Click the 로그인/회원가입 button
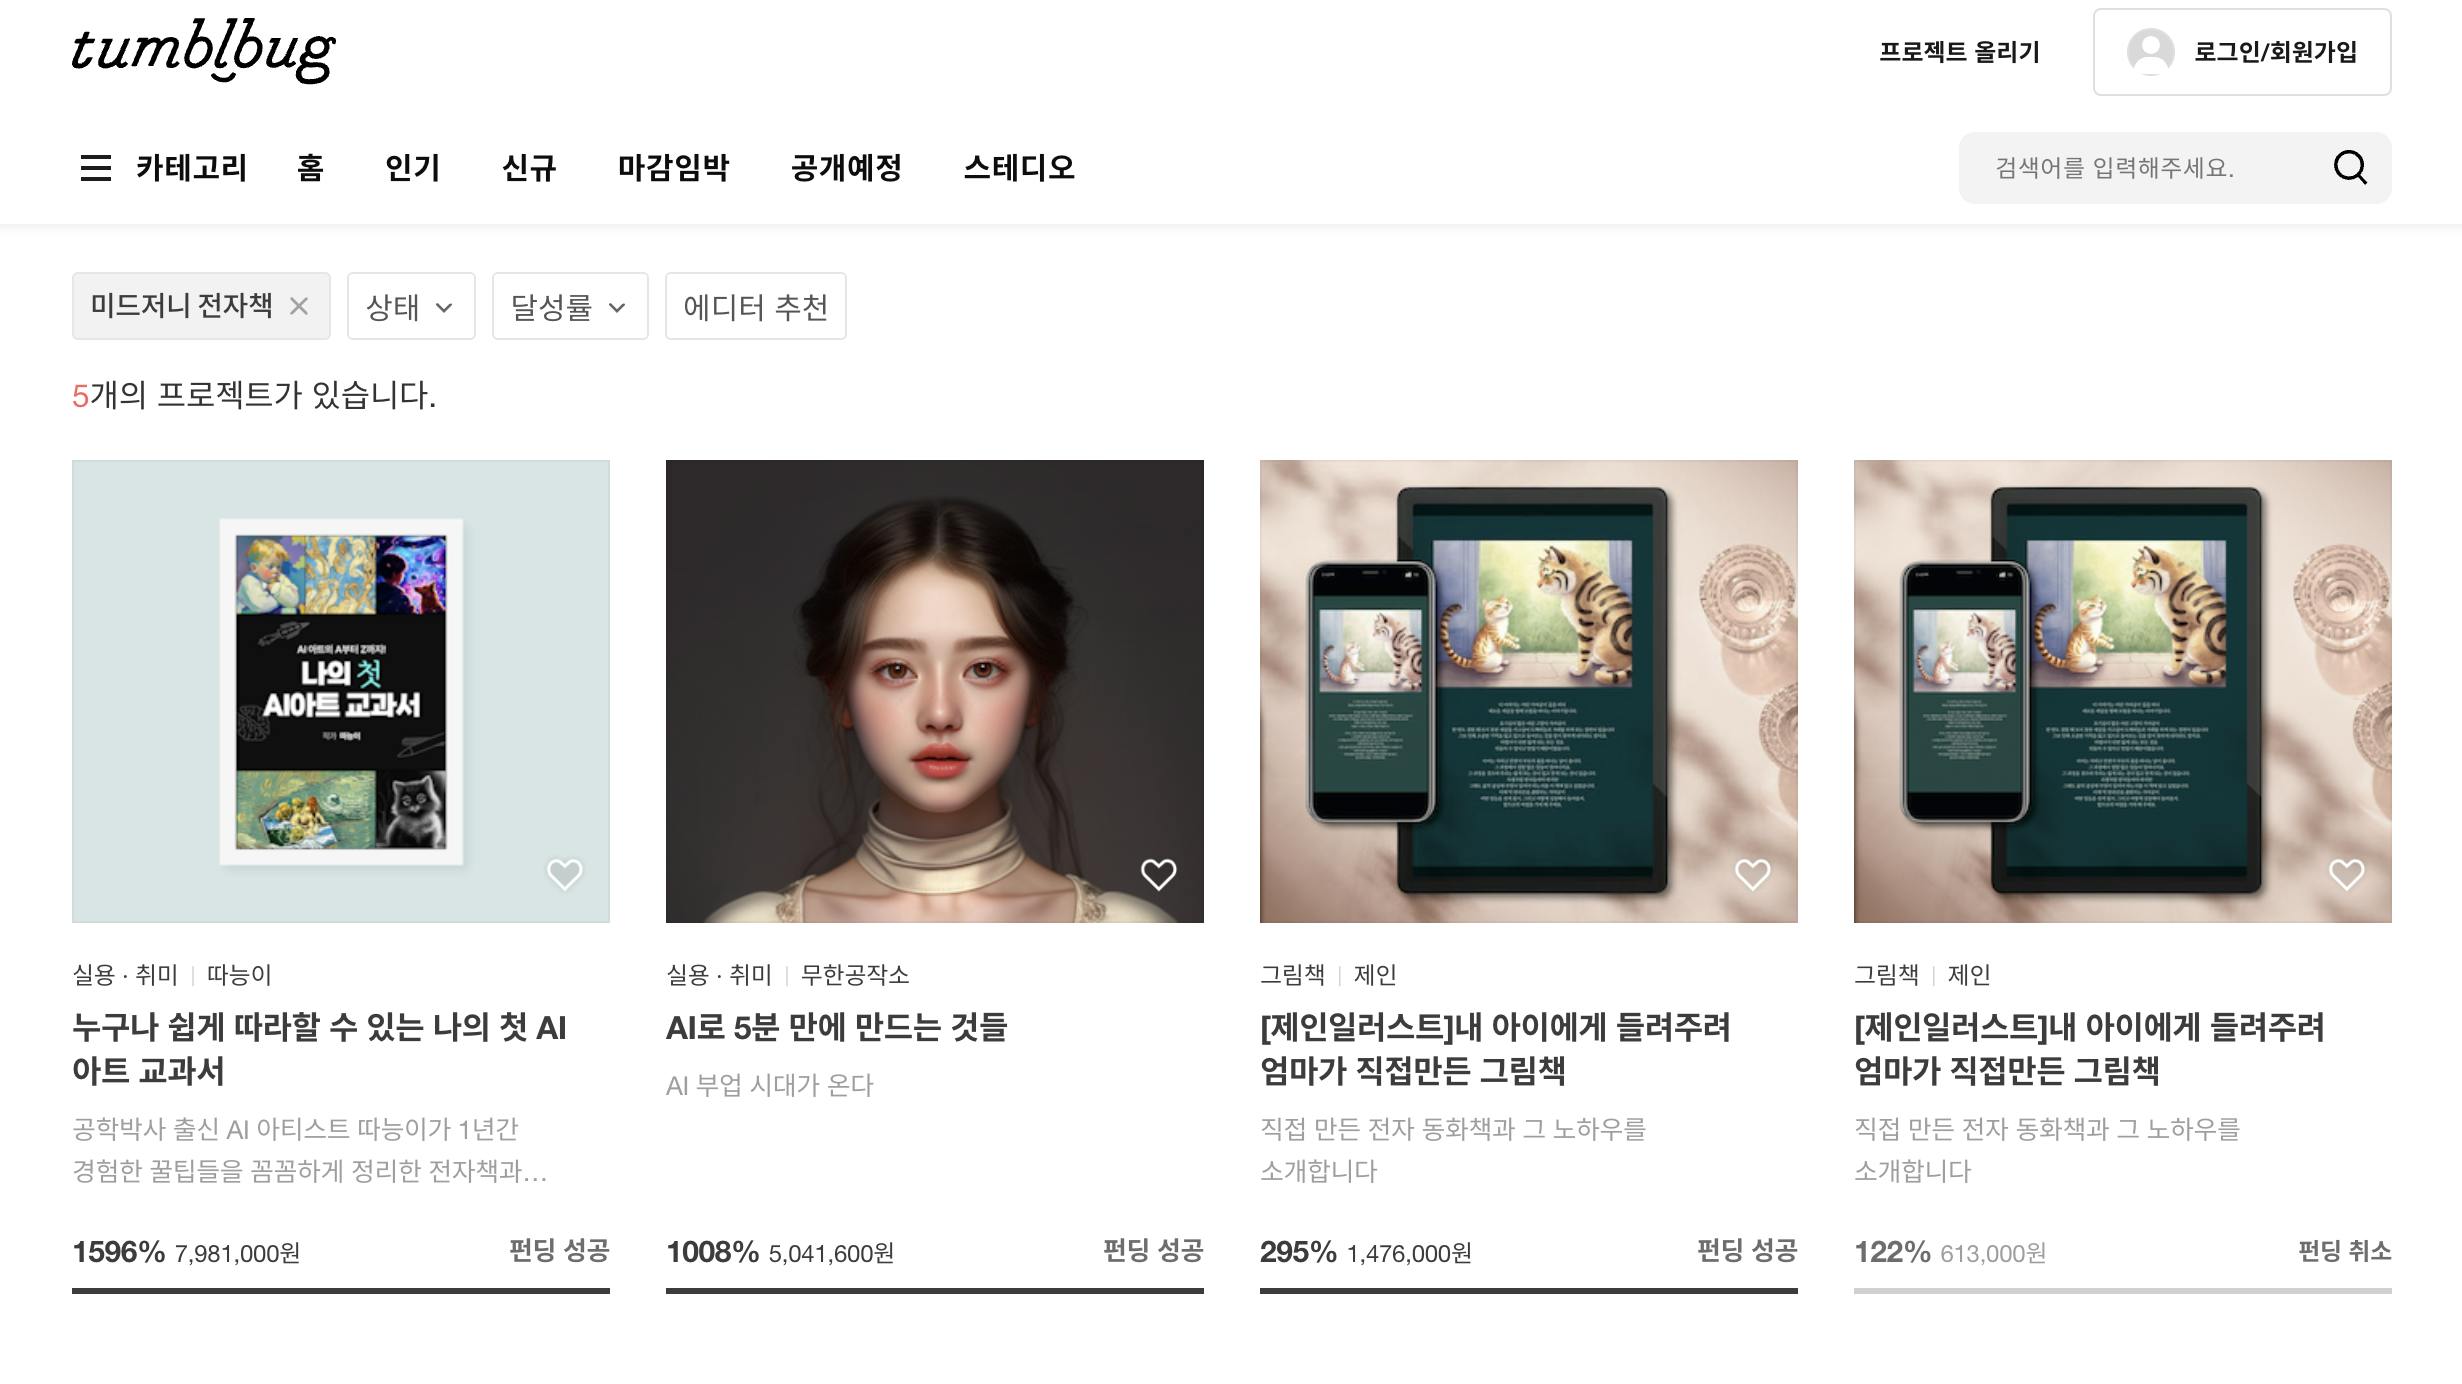The height and width of the screenshot is (1384, 2462). tap(2242, 52)
